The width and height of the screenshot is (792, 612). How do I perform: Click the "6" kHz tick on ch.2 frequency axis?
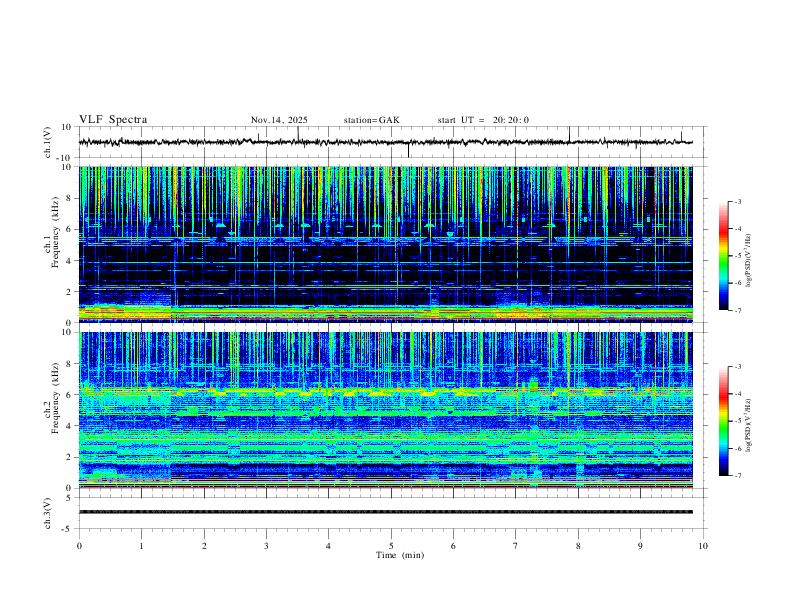tap(69, 394)
